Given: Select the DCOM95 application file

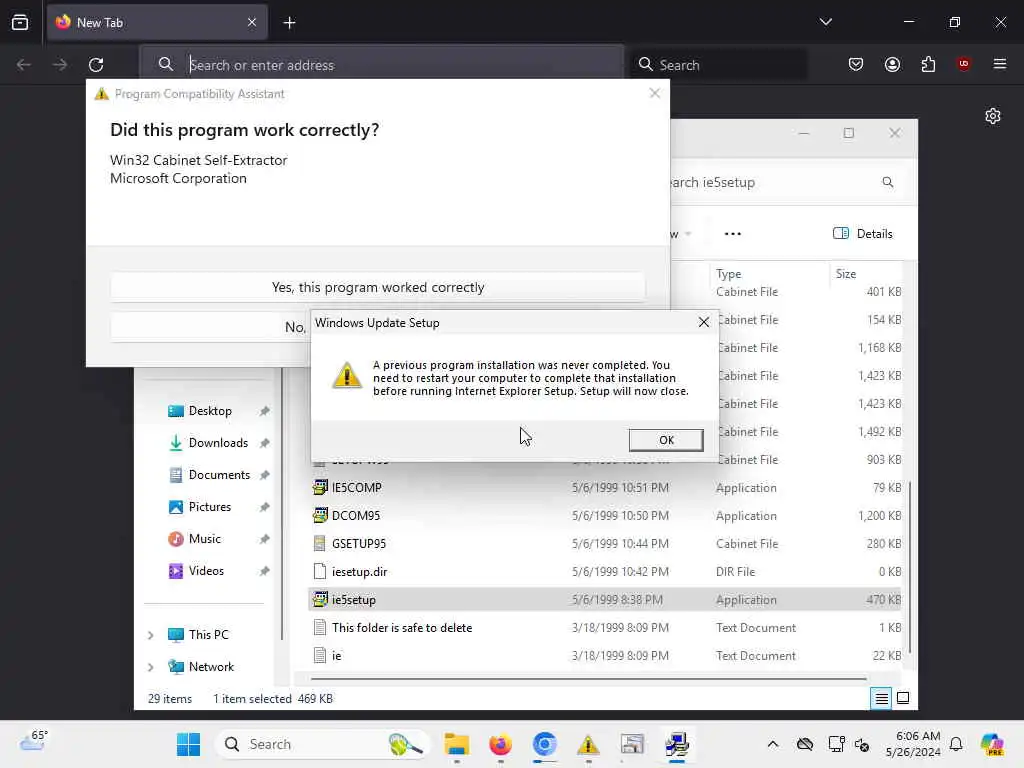Looking at the screenshot, I should click(x=604, y=516).
